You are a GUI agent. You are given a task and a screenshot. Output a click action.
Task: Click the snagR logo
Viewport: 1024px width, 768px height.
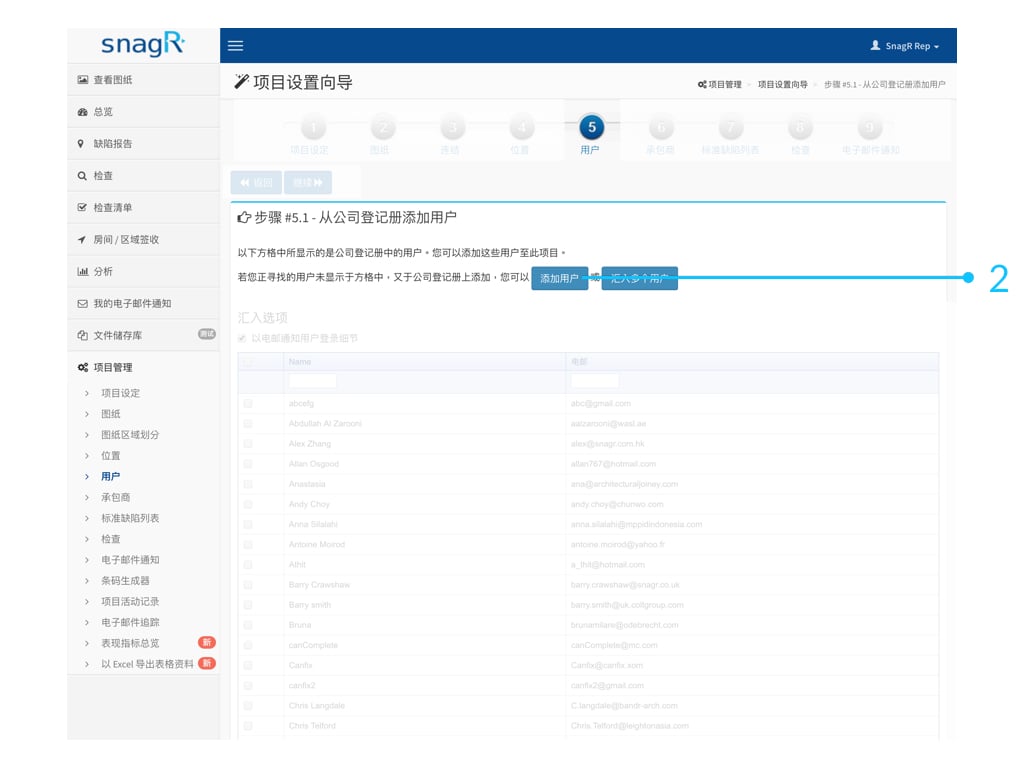[143, 44]
